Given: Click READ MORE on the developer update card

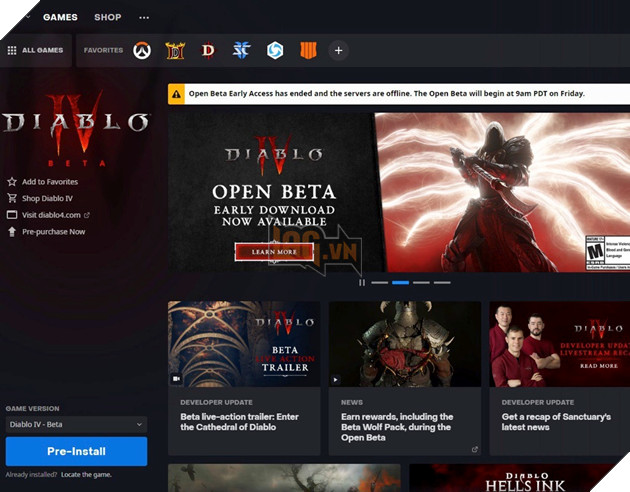Looking at the screenshot, I should [x=599, y=366].
